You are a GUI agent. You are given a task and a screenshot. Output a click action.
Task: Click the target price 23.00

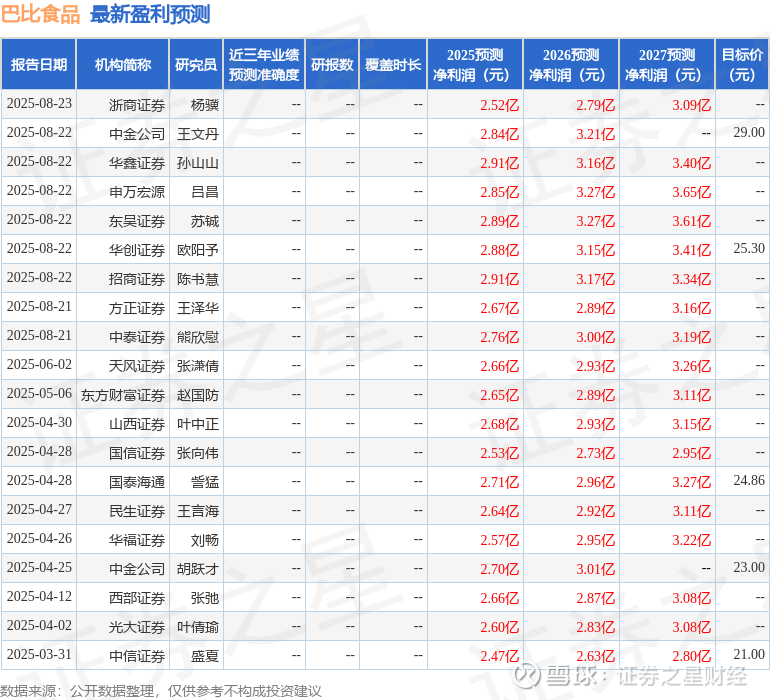click(x=749, y=567)
